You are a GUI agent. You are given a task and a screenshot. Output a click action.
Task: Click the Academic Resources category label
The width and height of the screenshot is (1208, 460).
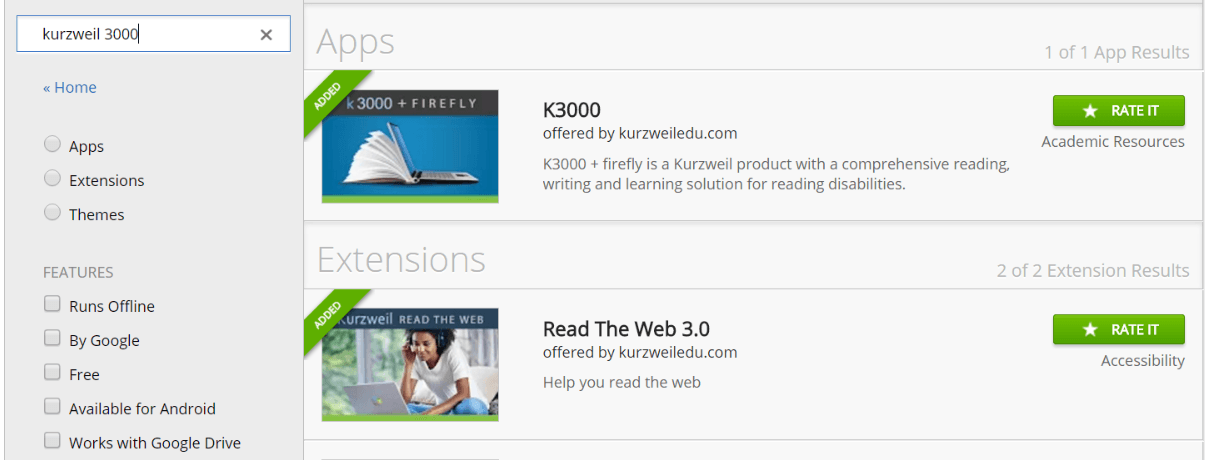(x=1112, y=142)
